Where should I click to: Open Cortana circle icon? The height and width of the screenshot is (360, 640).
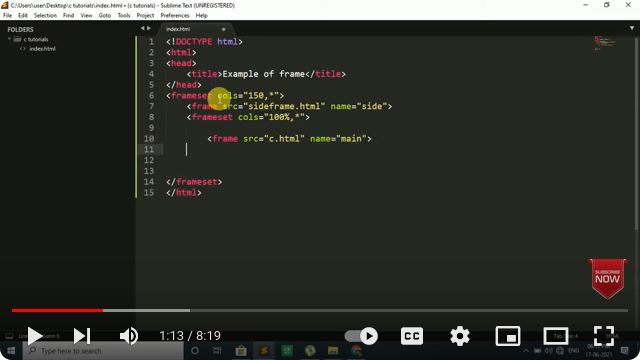click(x=195, y=351)
